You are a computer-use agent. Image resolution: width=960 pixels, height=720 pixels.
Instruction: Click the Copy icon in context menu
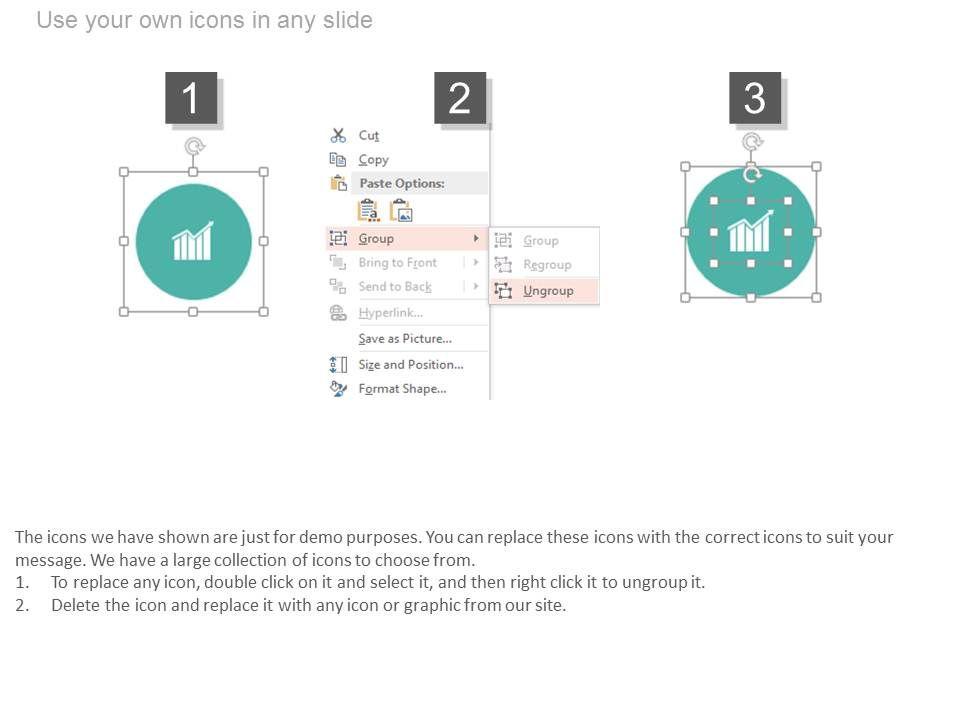coord(338,160)
